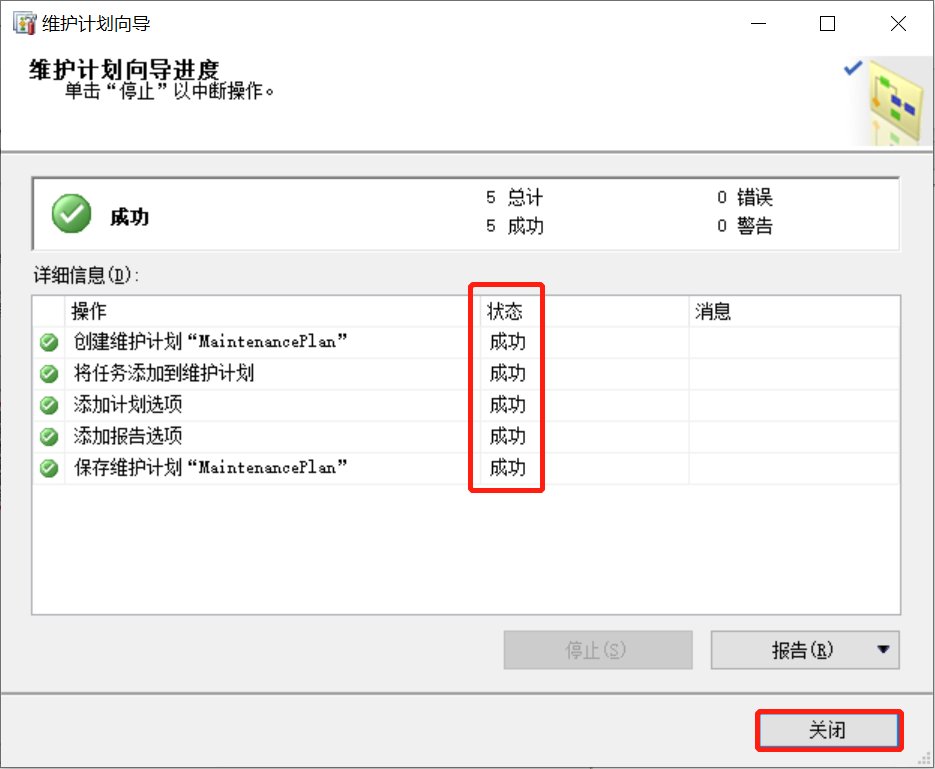
Task: Click the green check icon beside 创建维护计划 row
Action: coord(49,343)
